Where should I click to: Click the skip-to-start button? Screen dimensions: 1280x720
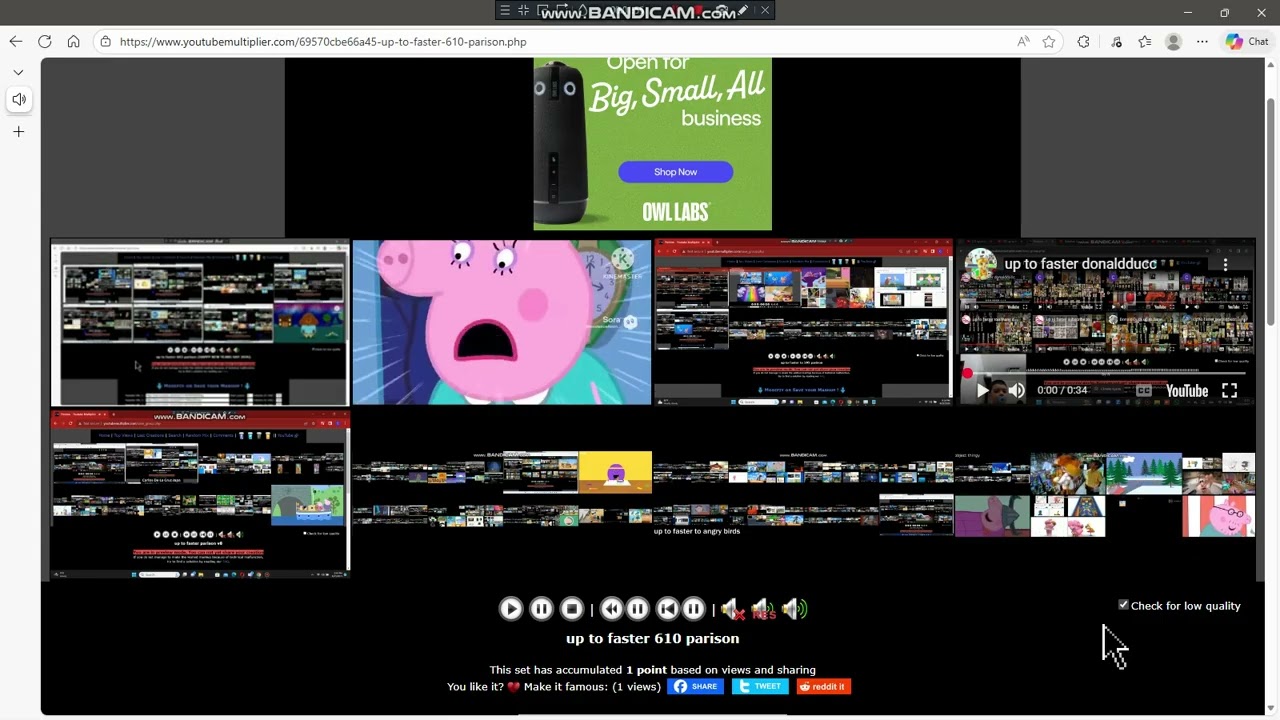(x=667, y=609)
